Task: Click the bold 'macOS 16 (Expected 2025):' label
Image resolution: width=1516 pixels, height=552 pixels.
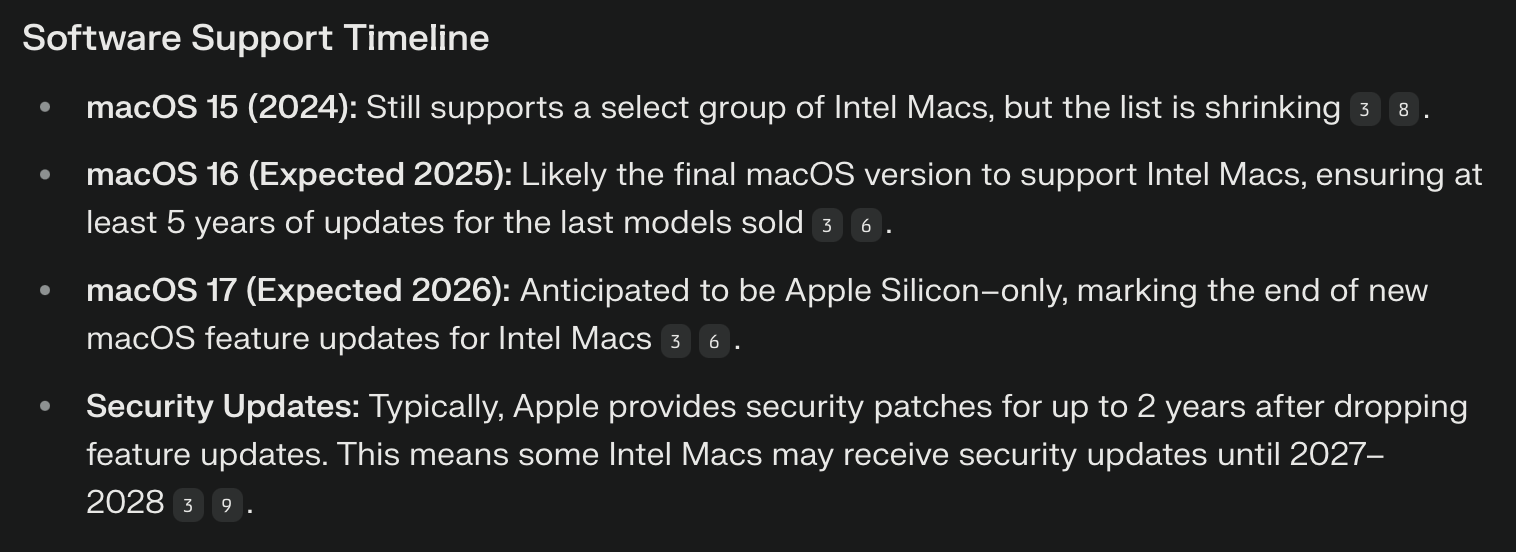Action: 299,175
